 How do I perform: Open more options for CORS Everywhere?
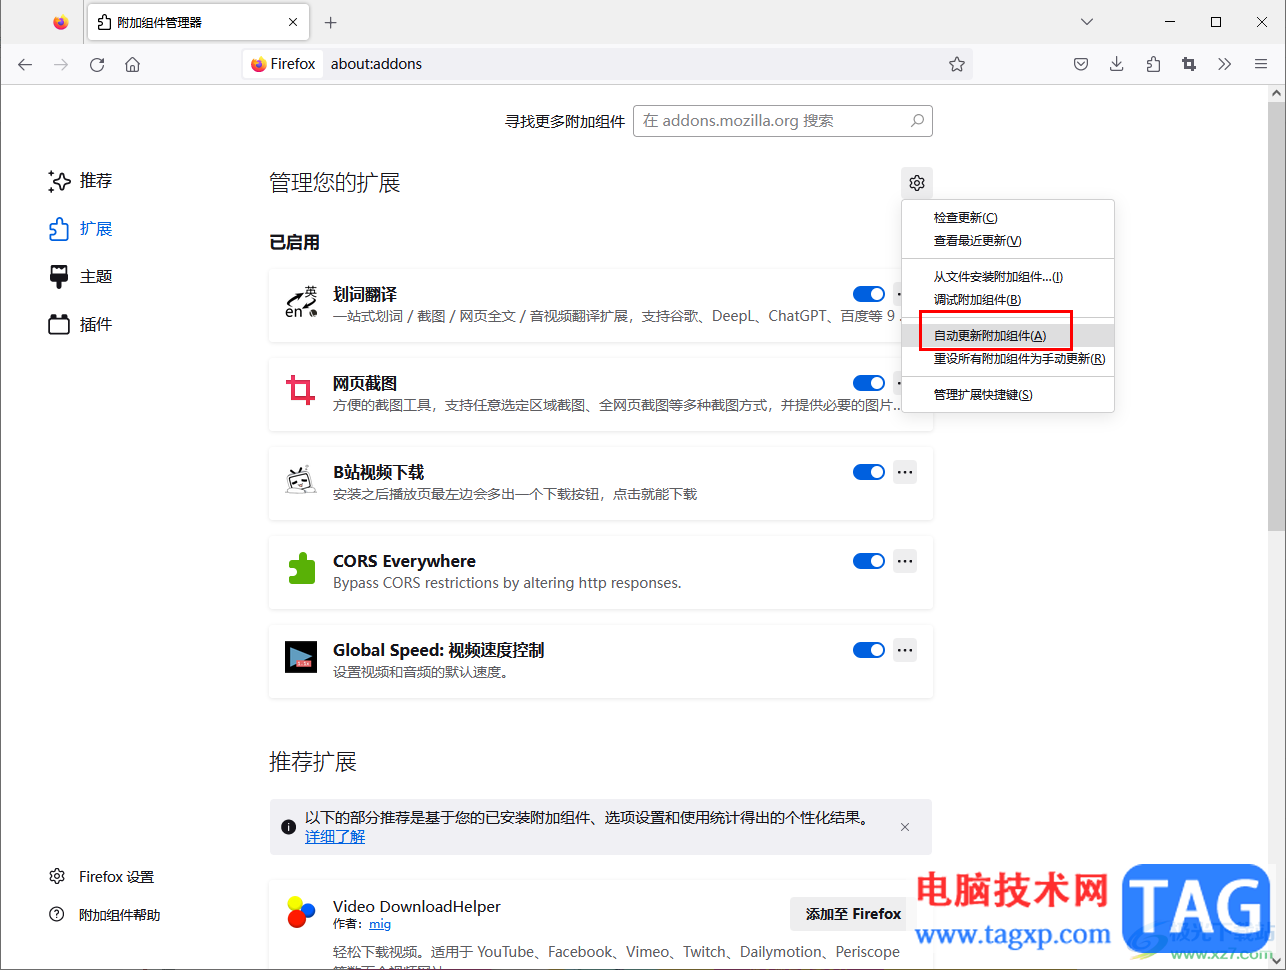tap(905, 561)
